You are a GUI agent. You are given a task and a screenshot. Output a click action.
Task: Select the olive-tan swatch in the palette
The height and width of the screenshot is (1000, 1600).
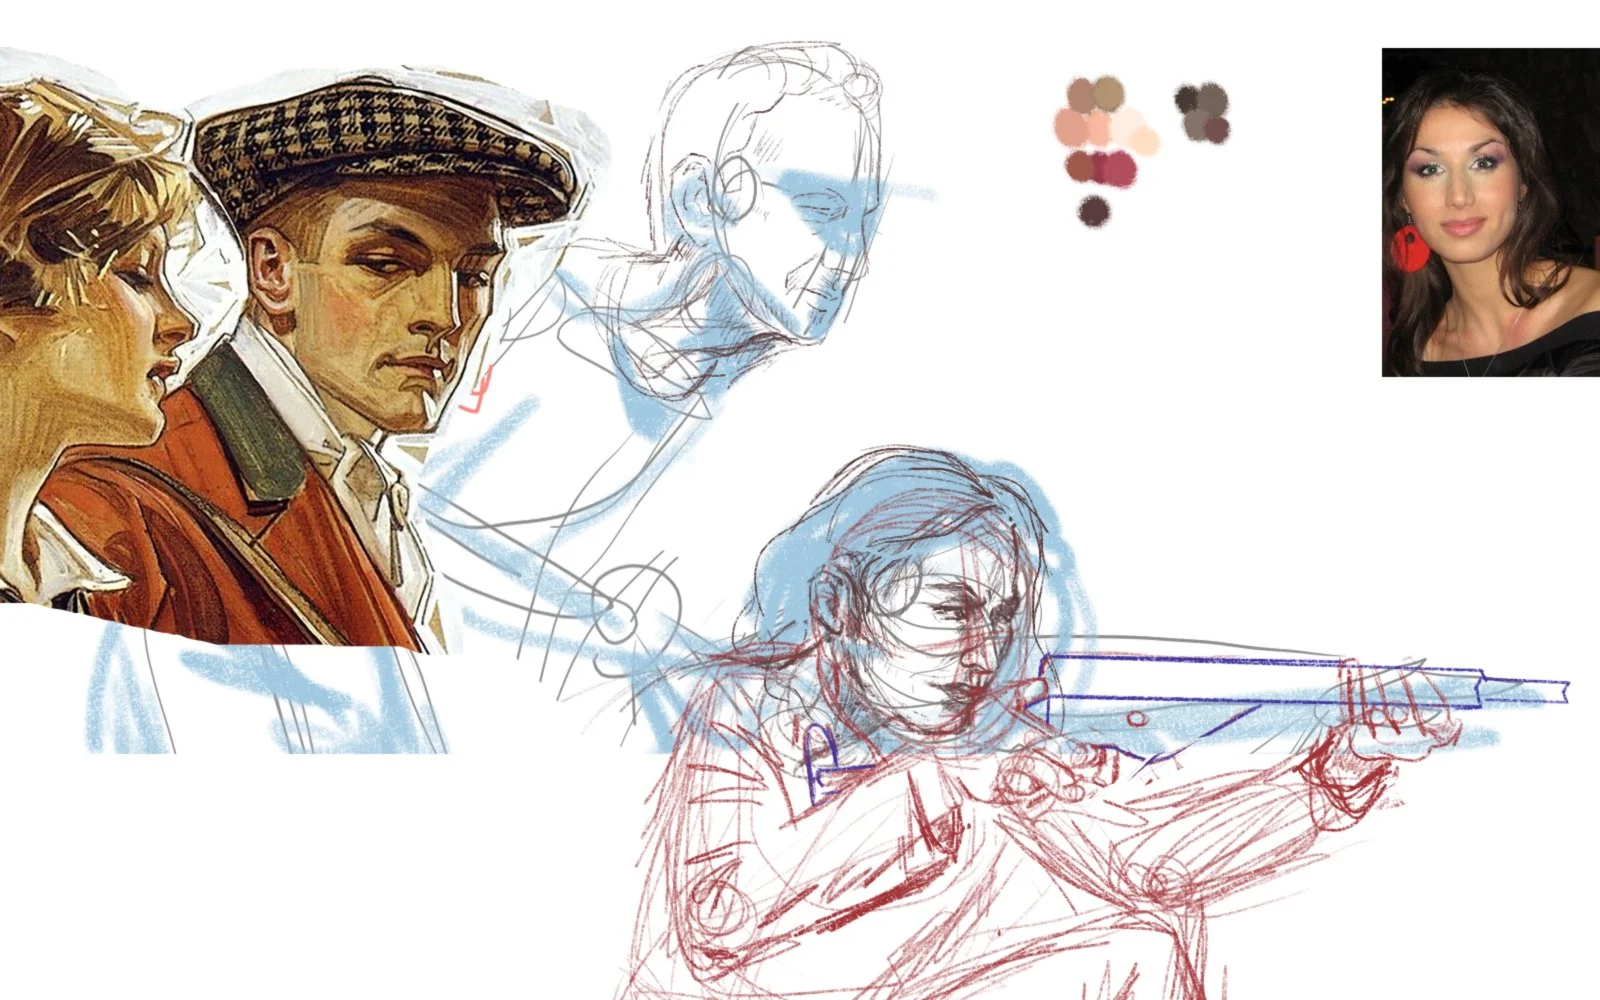(1108, 94)
